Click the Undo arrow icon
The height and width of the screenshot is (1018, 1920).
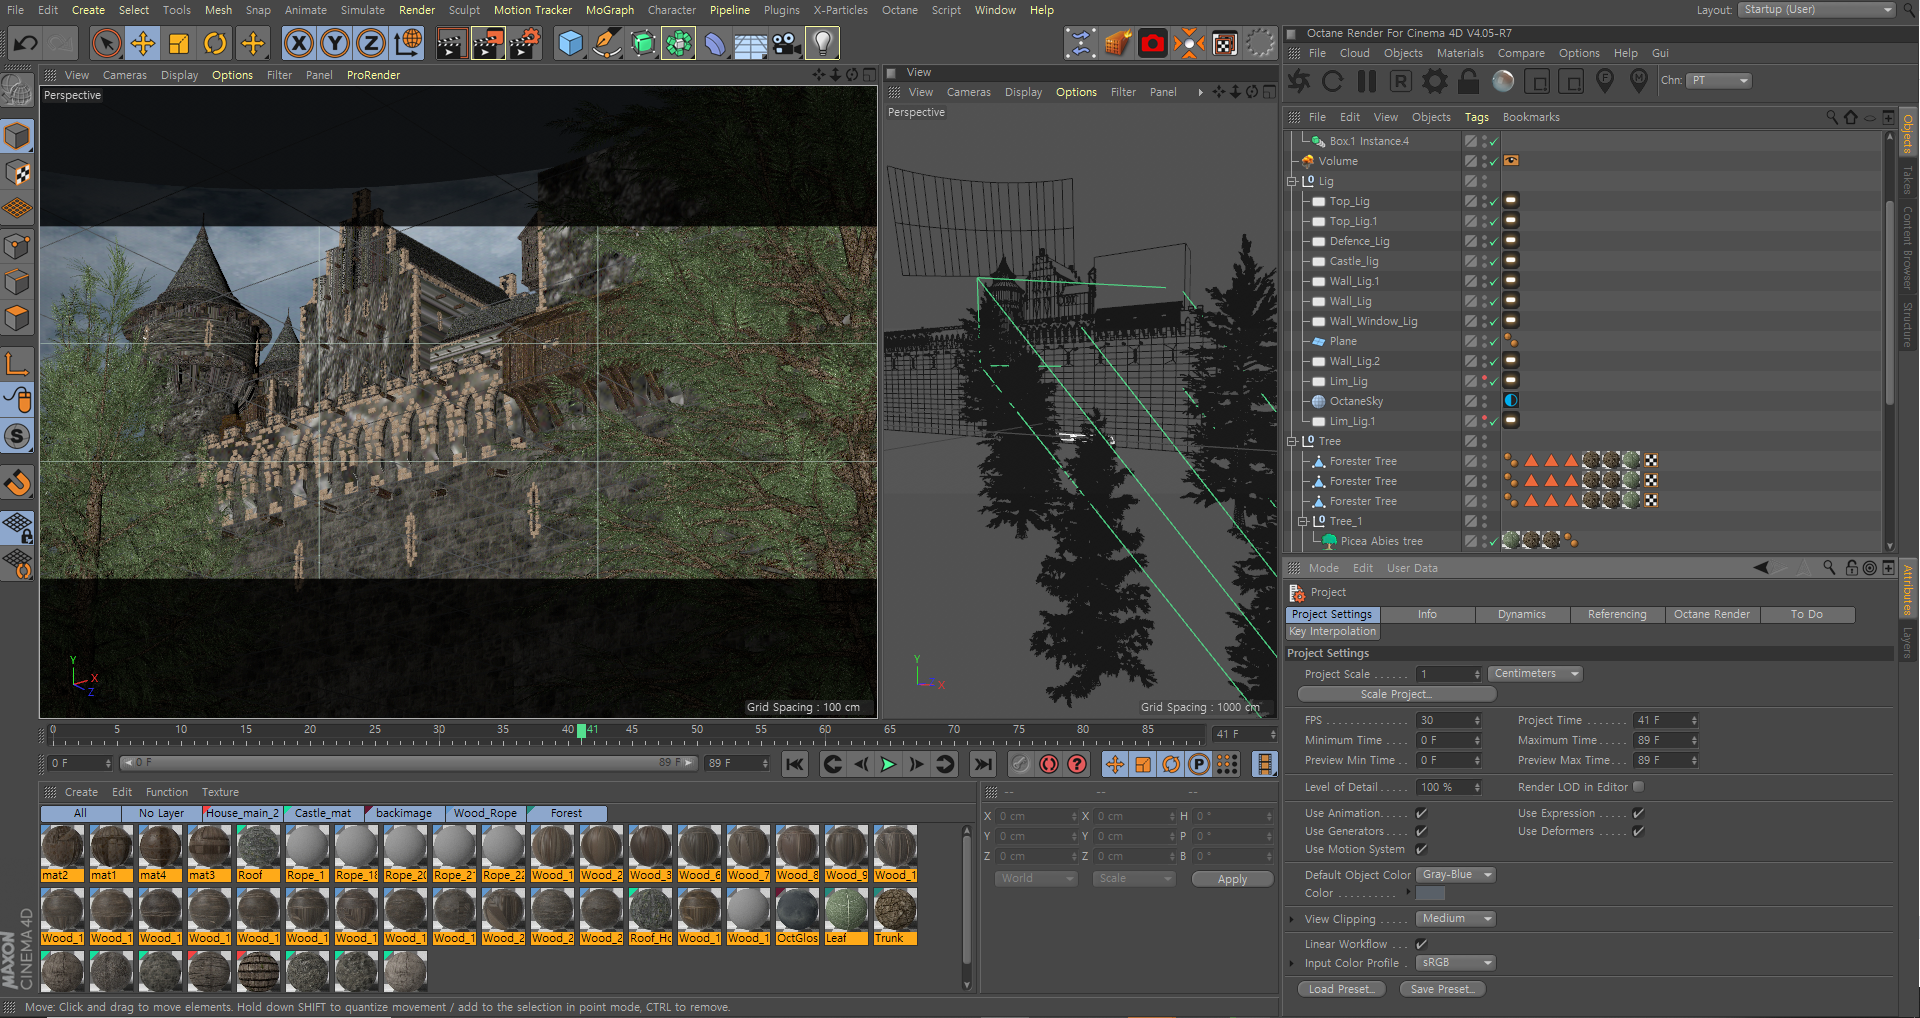(26, 43)
